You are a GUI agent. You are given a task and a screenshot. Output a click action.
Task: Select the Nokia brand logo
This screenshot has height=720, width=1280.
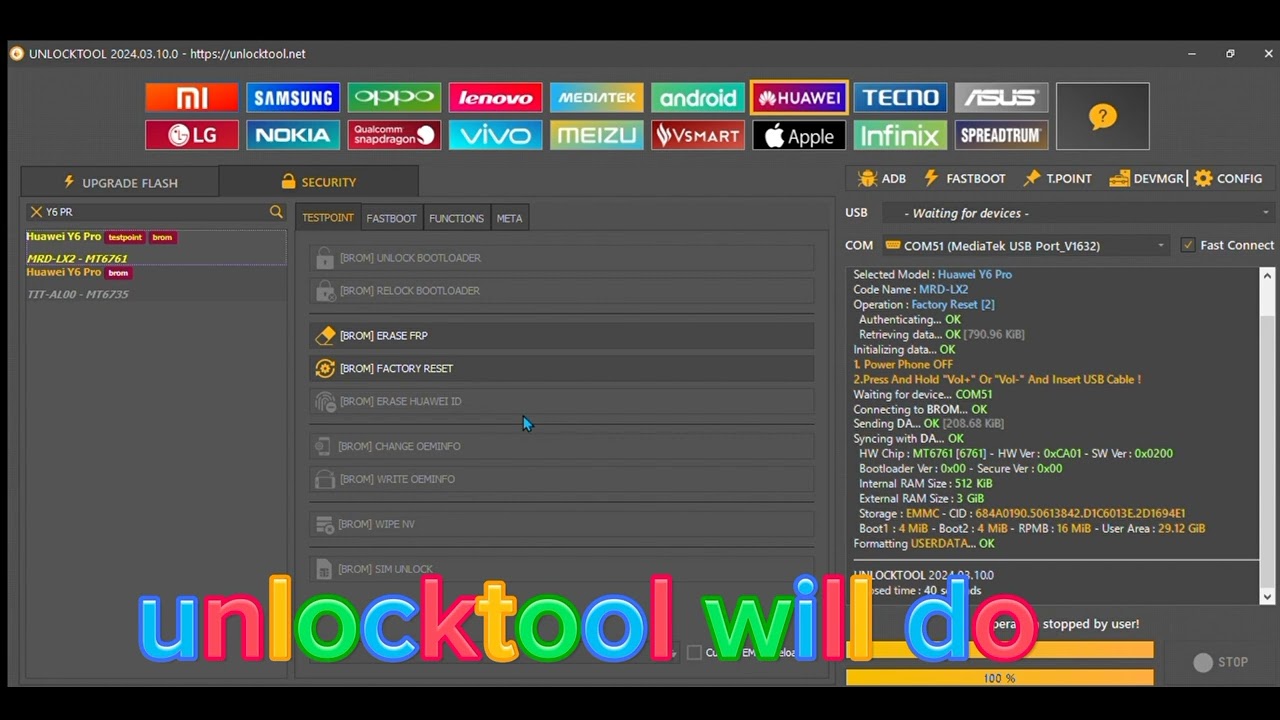(x=293, y=135)
